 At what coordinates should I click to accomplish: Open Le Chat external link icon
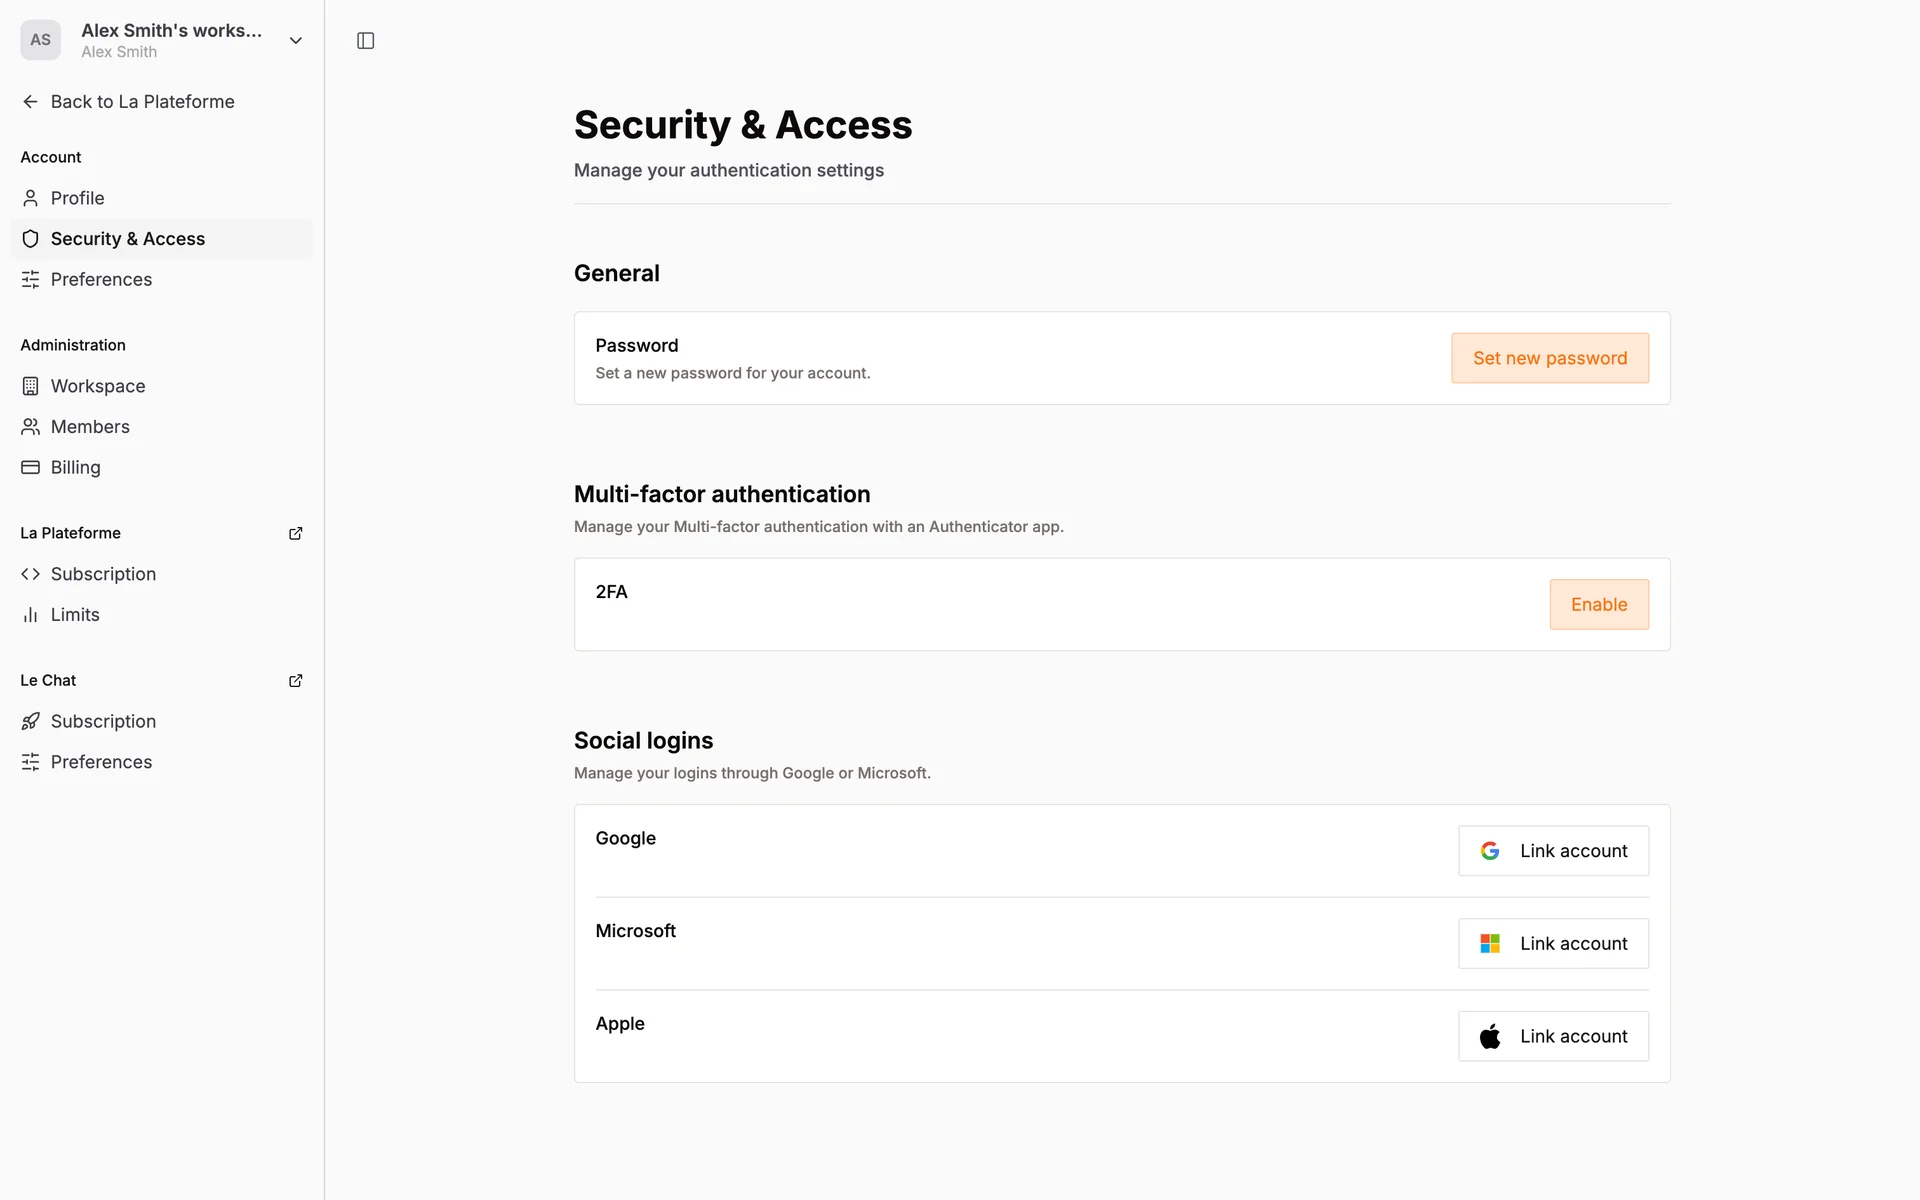click(x=295, y=680)
